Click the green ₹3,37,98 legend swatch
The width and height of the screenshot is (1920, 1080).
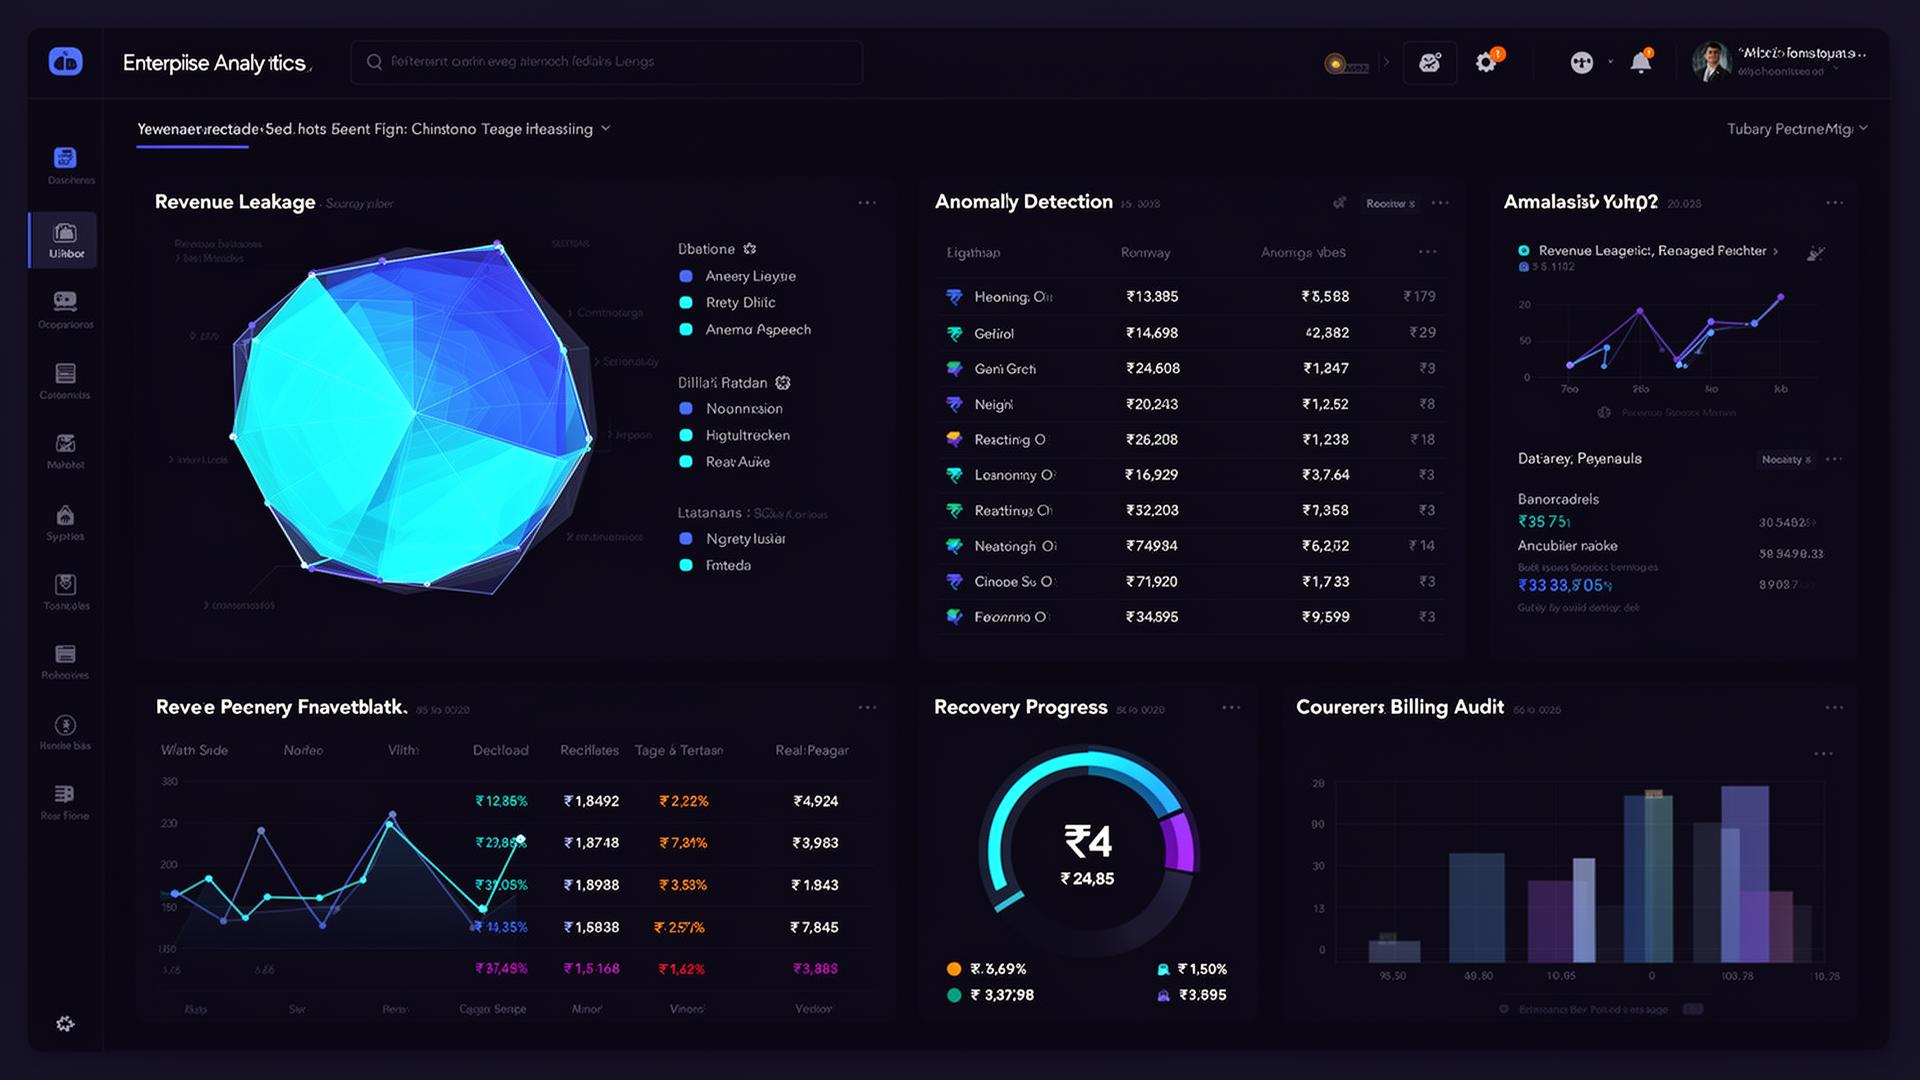tap(954, 995)
